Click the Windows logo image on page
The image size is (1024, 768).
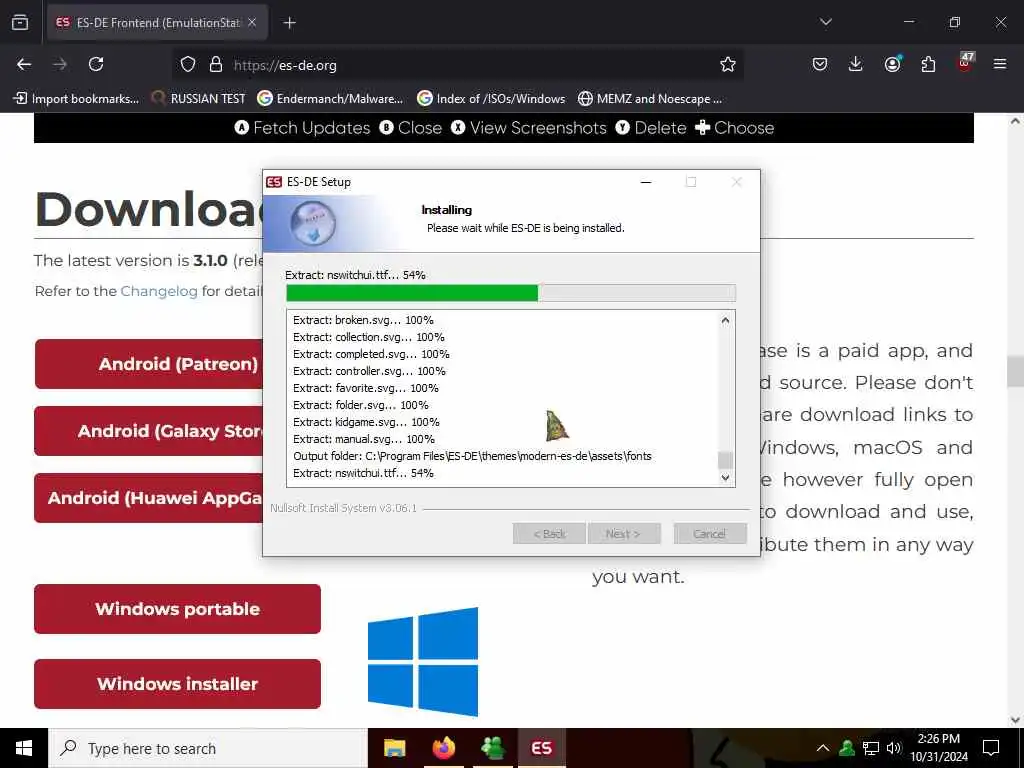(423, 662)
